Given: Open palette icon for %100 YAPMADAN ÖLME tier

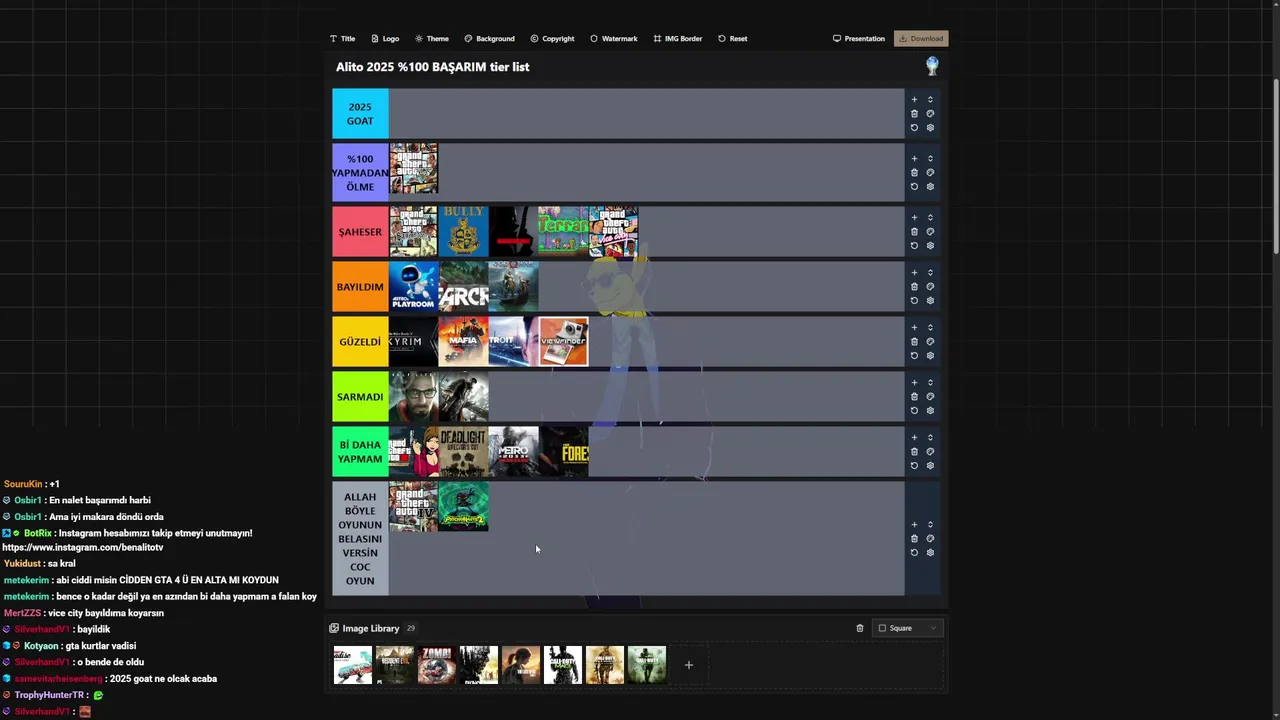Looking at the screenshot, I should tap(930, 173).
